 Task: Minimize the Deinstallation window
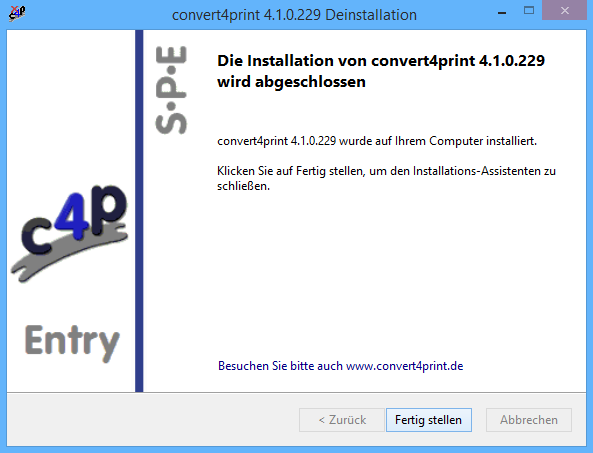coord(502,13)
